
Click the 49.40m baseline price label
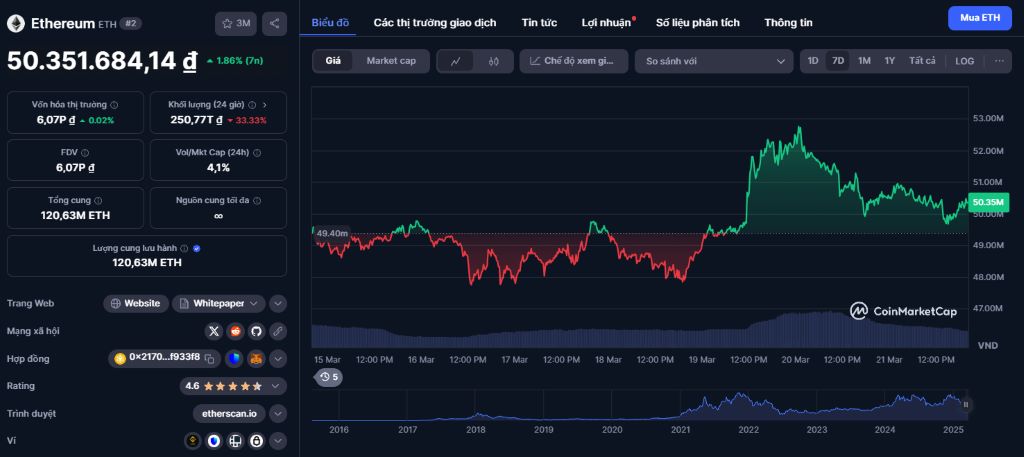(332, 233)
